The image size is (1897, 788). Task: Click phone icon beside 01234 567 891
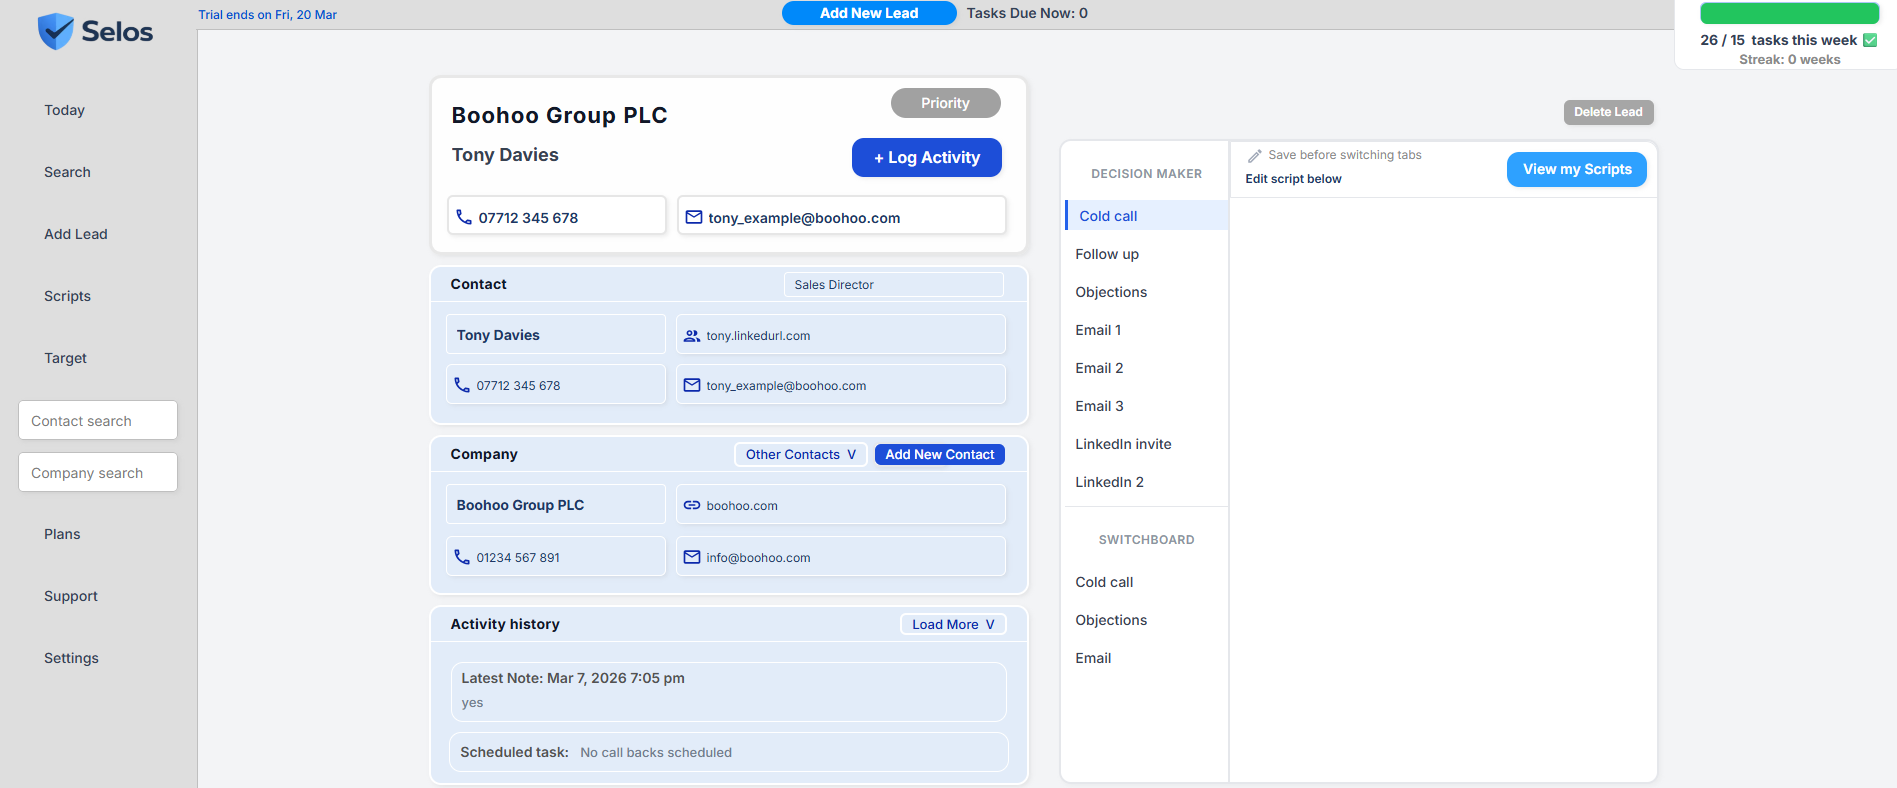pos(462,557)
